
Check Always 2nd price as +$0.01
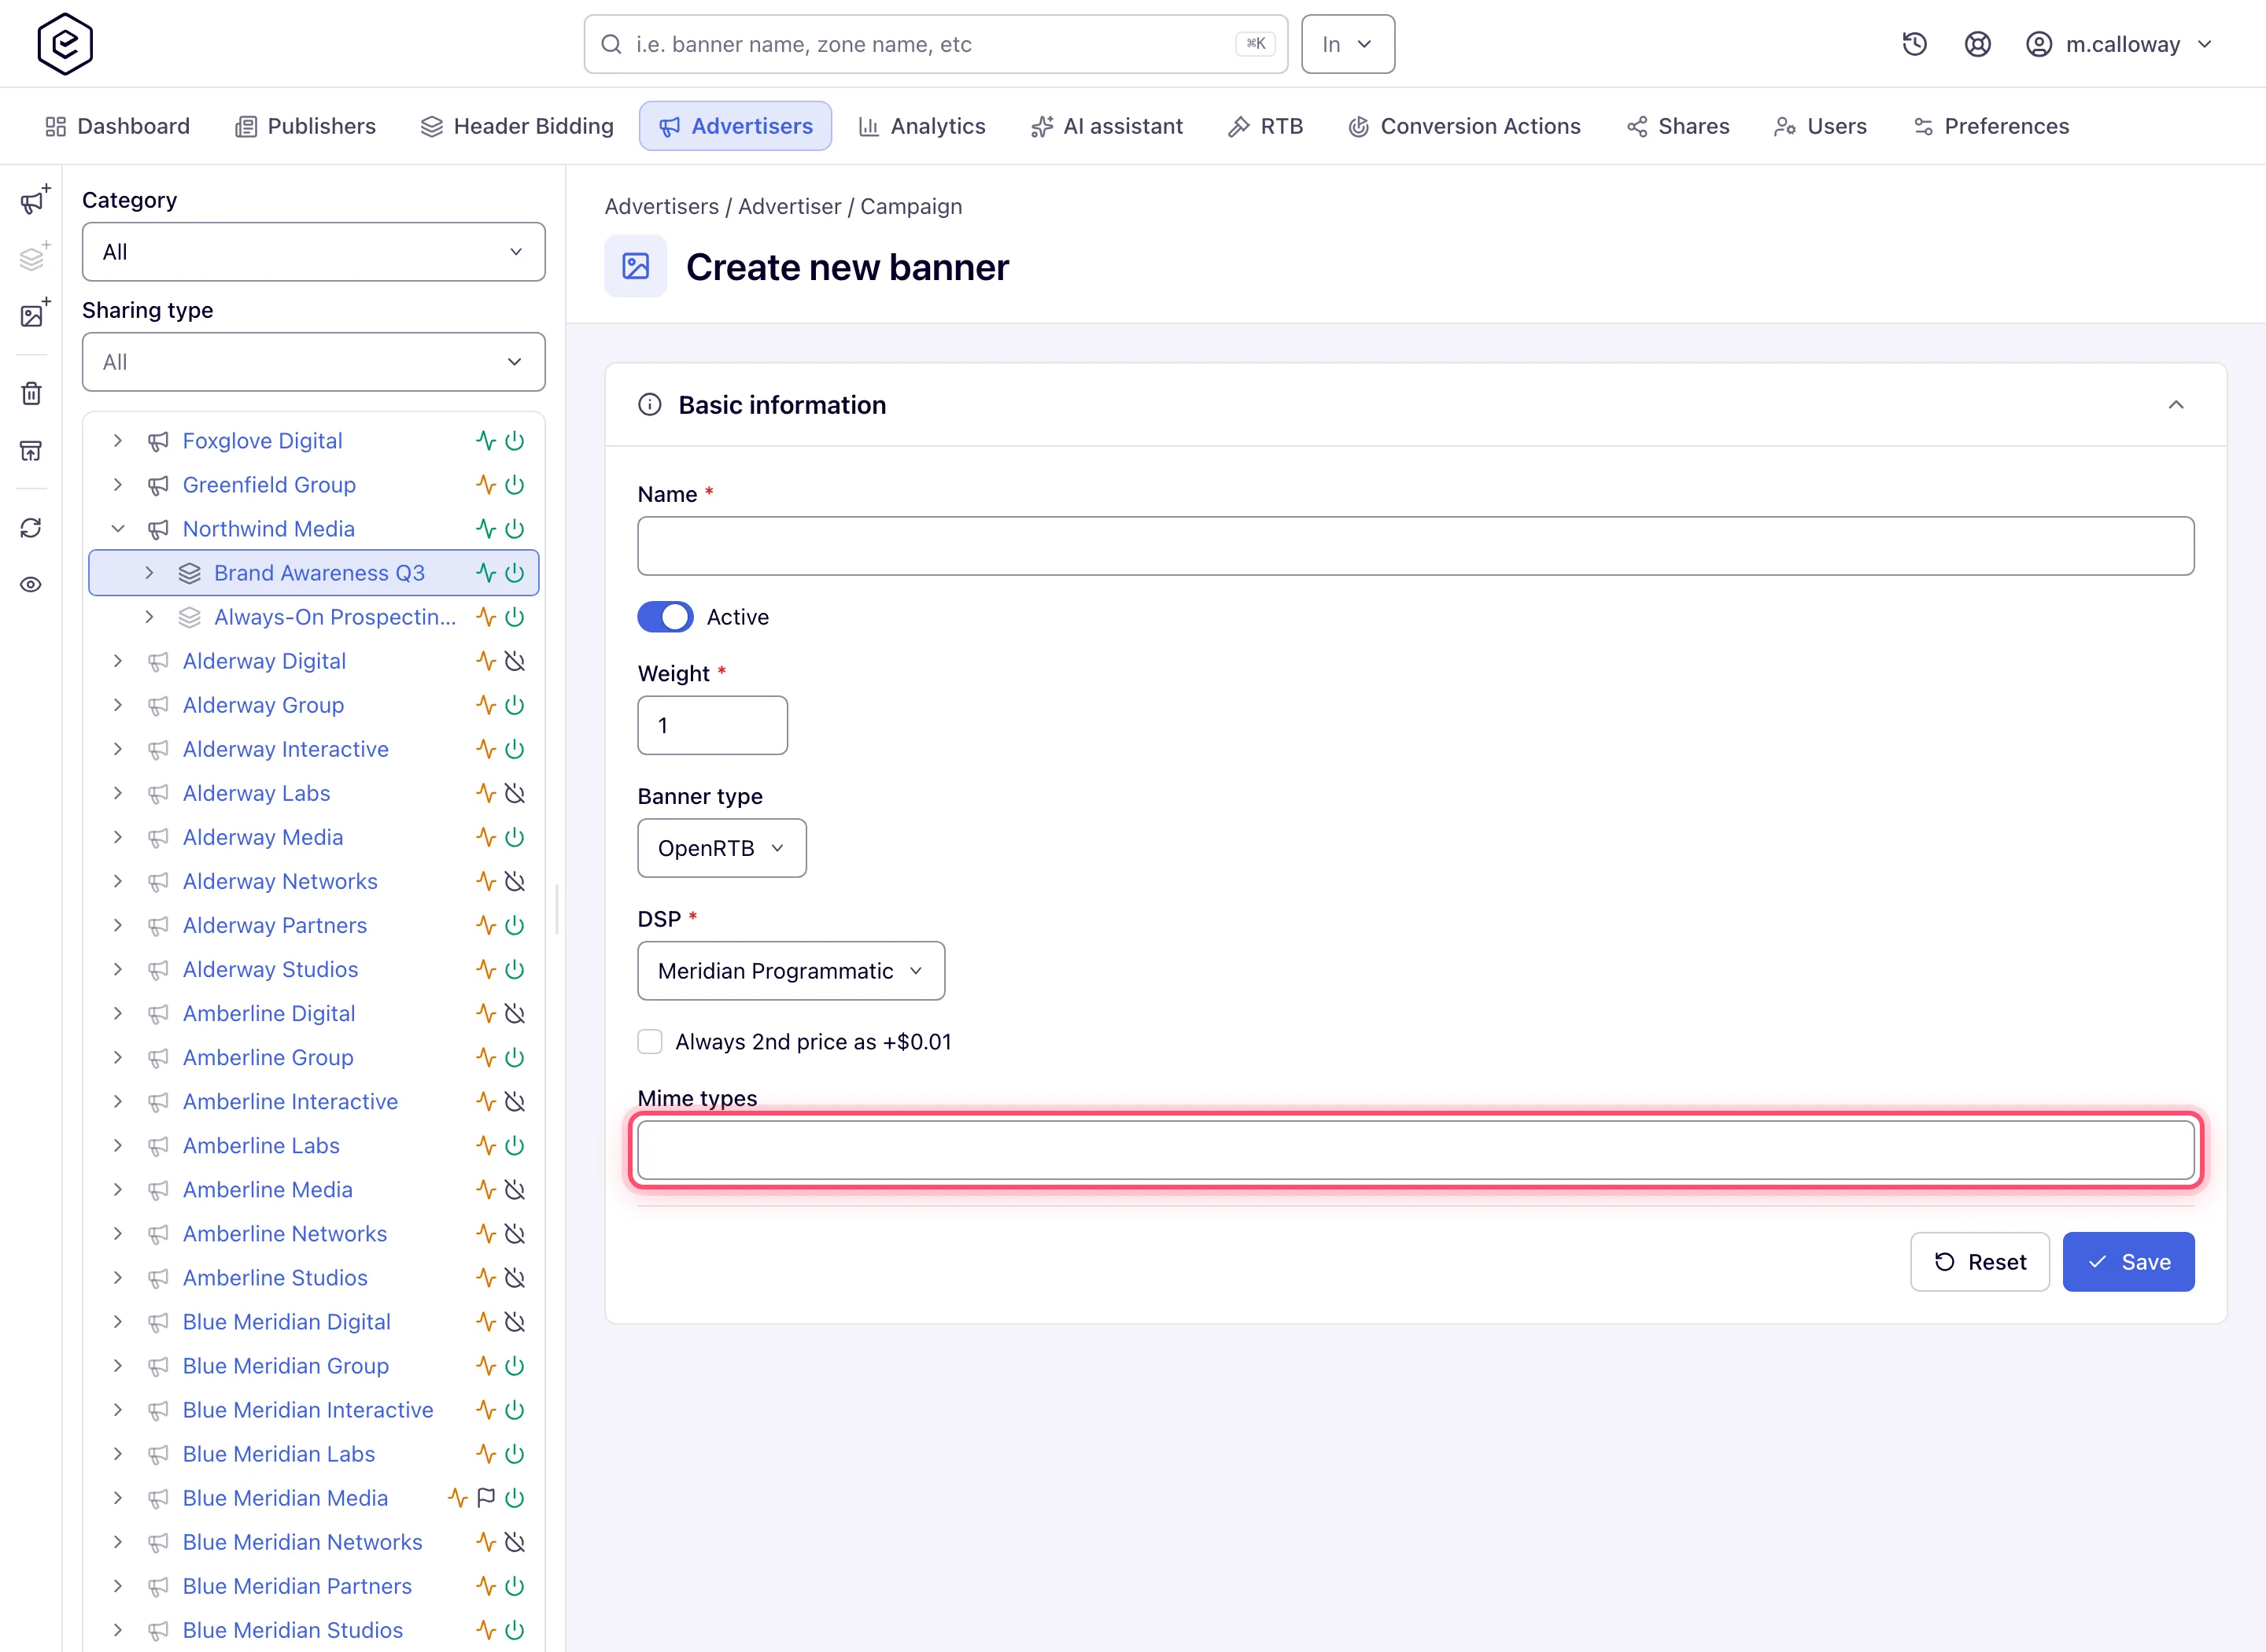(x=650, y=1042)
